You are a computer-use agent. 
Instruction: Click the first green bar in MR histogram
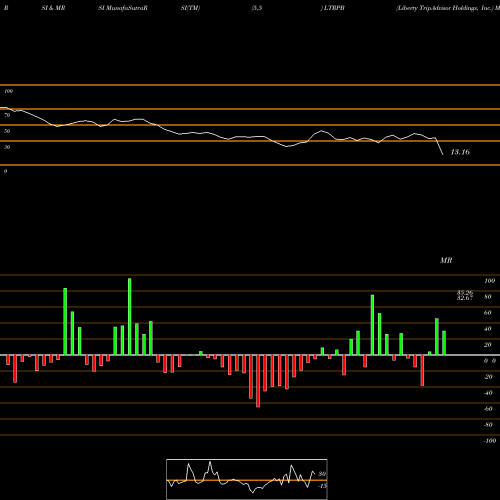[x=65, y=321]
